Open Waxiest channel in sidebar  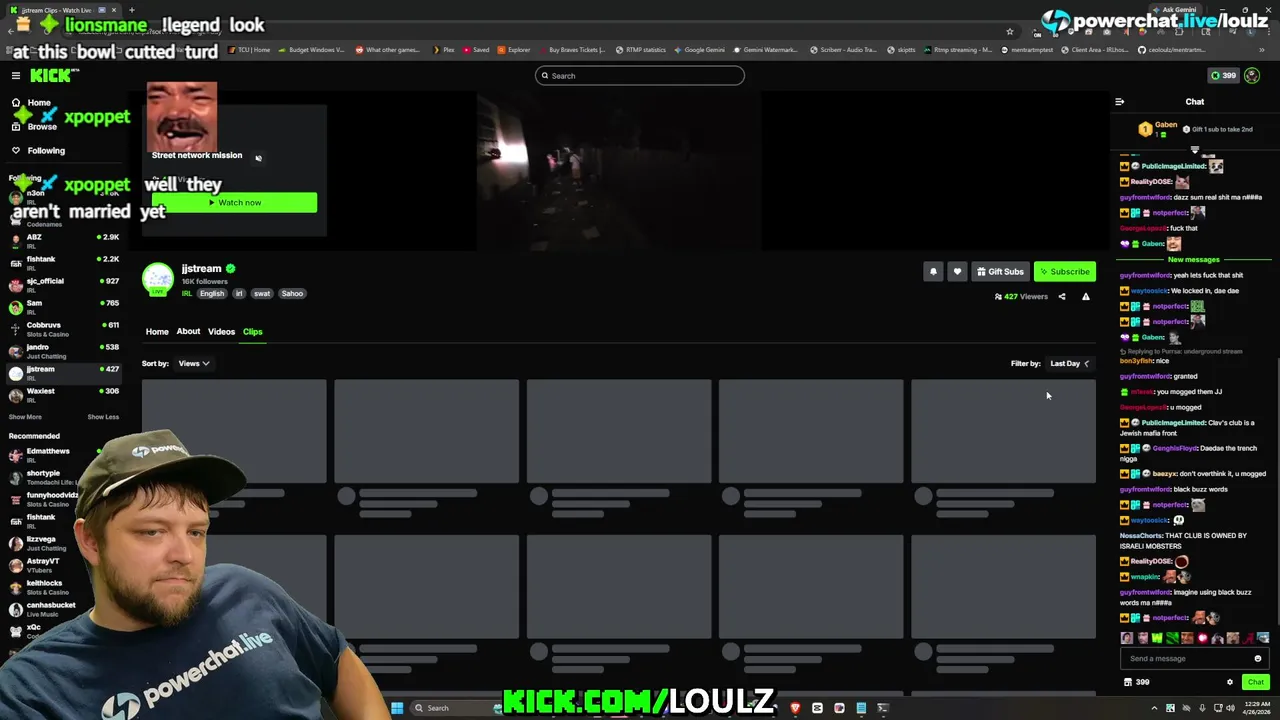[63, 394]
